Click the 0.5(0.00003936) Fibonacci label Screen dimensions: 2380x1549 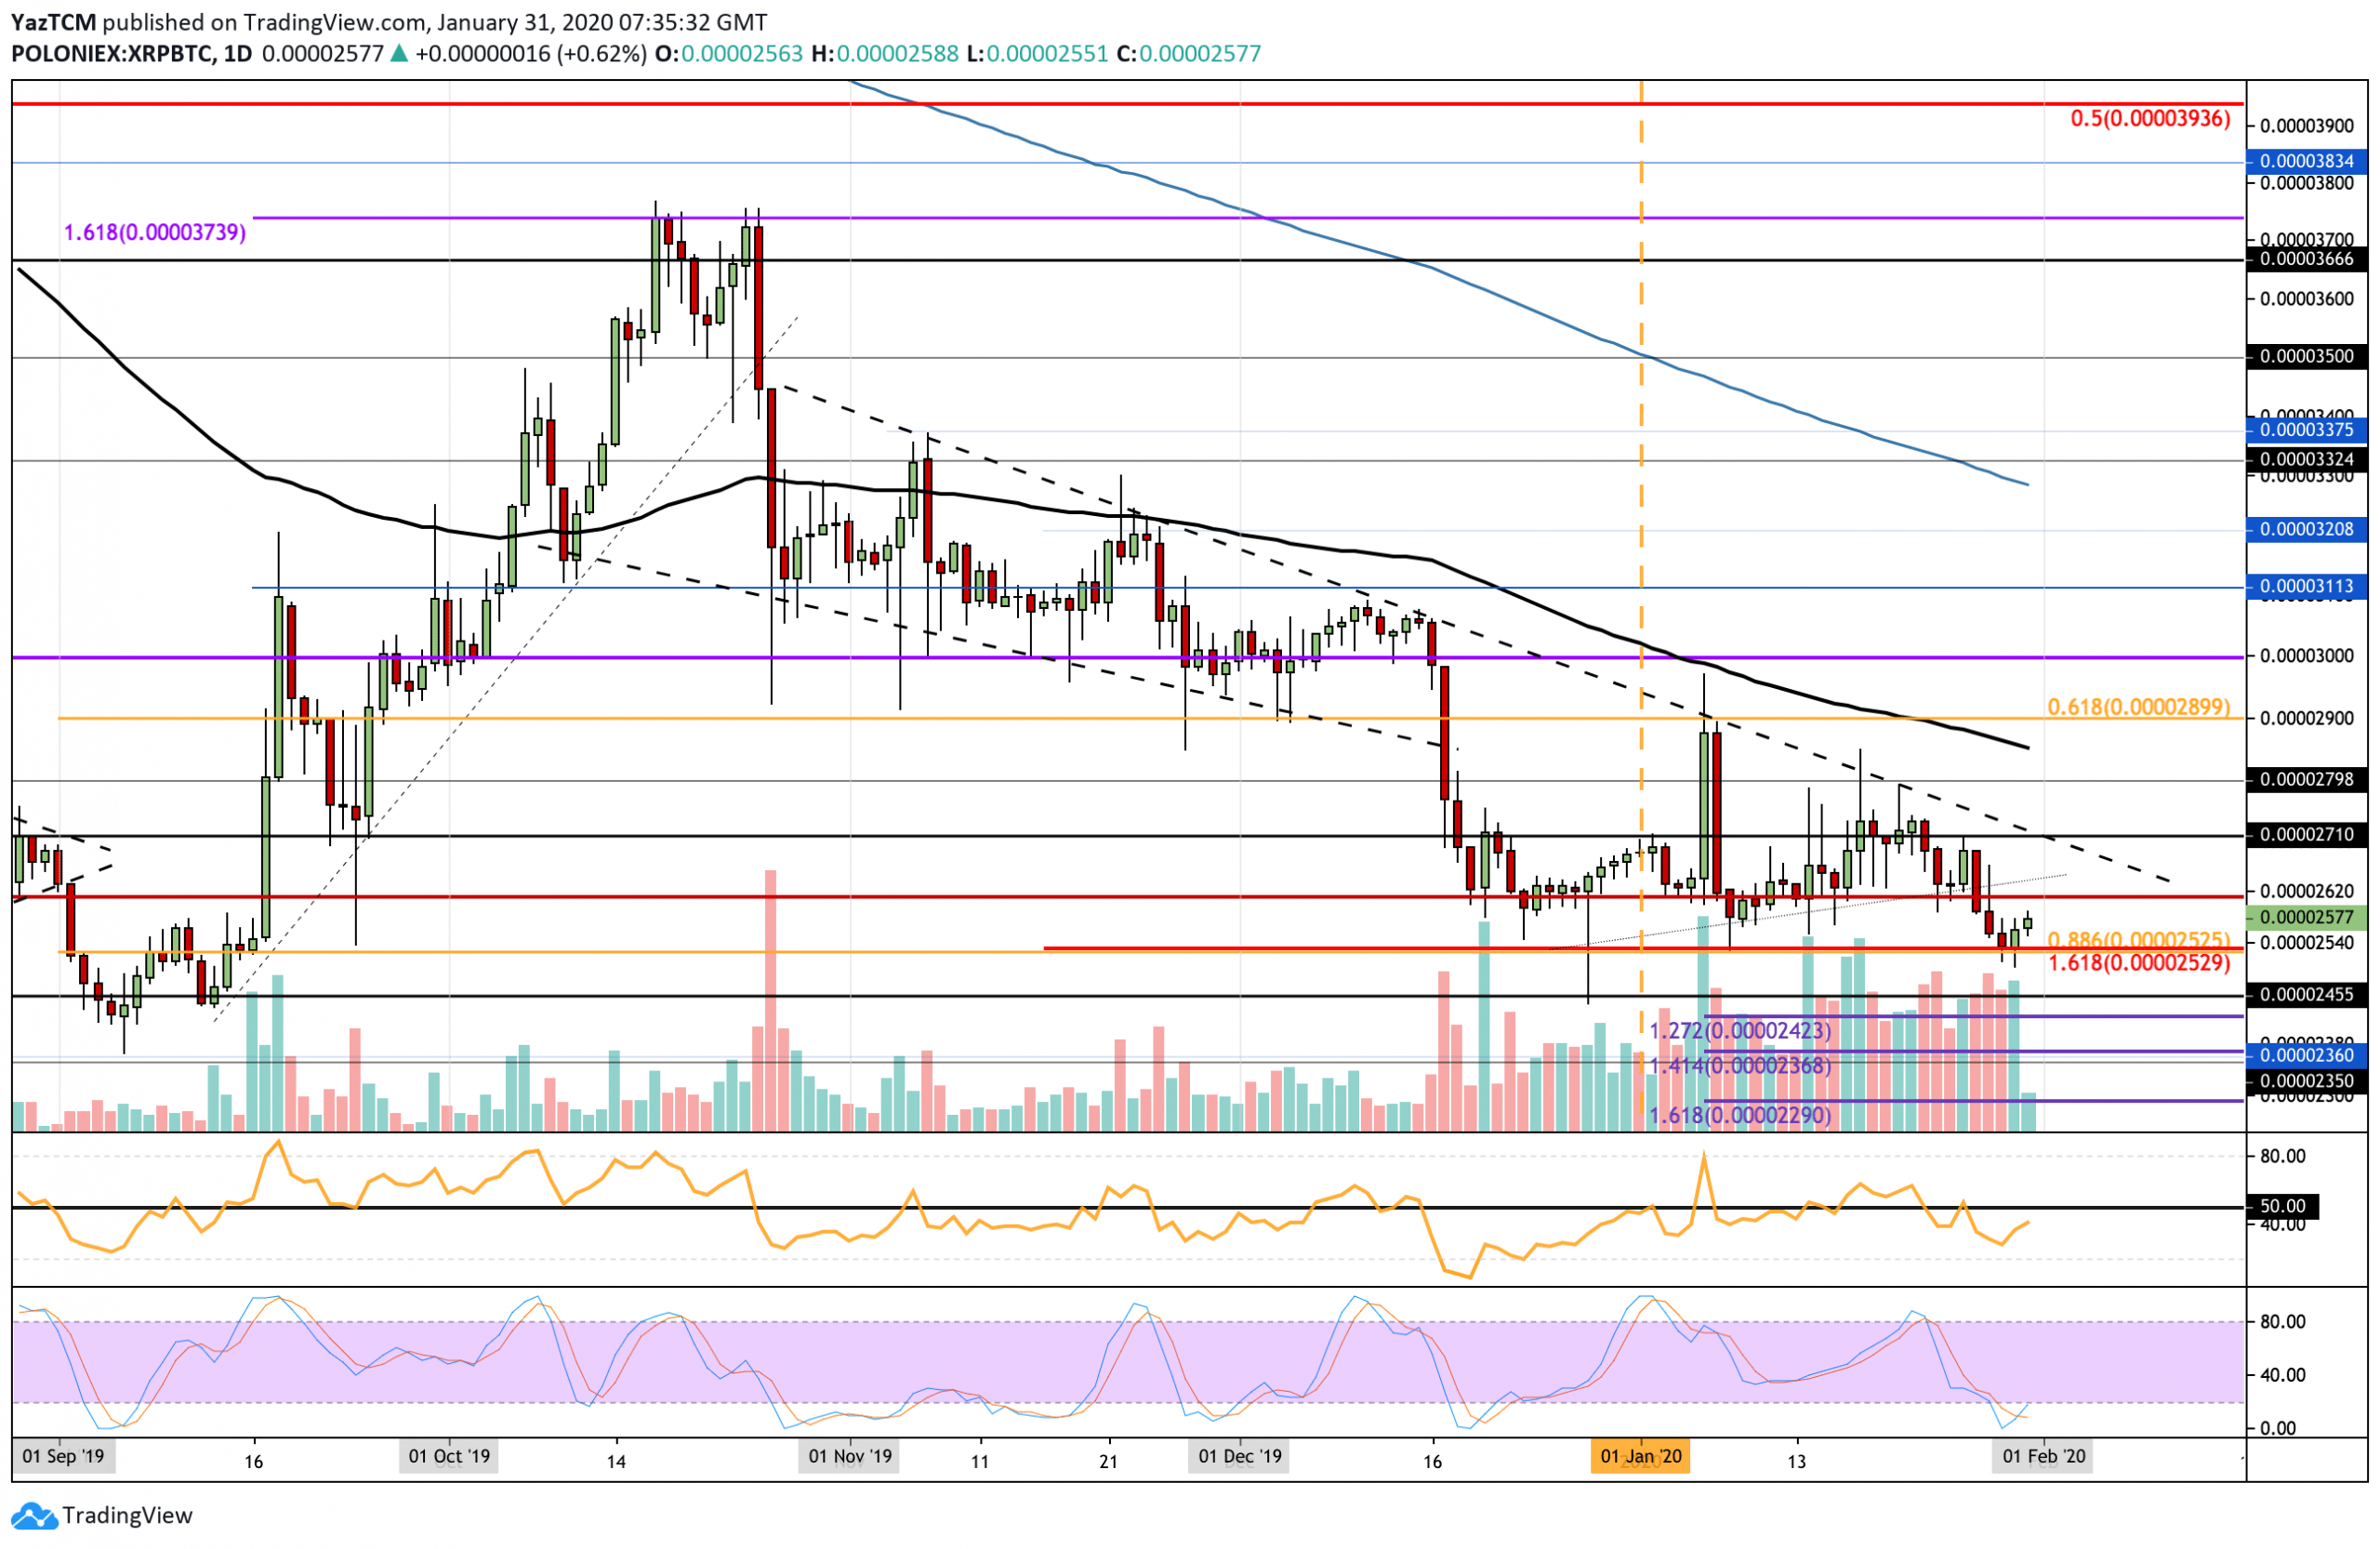click(x=2150, y=119)
